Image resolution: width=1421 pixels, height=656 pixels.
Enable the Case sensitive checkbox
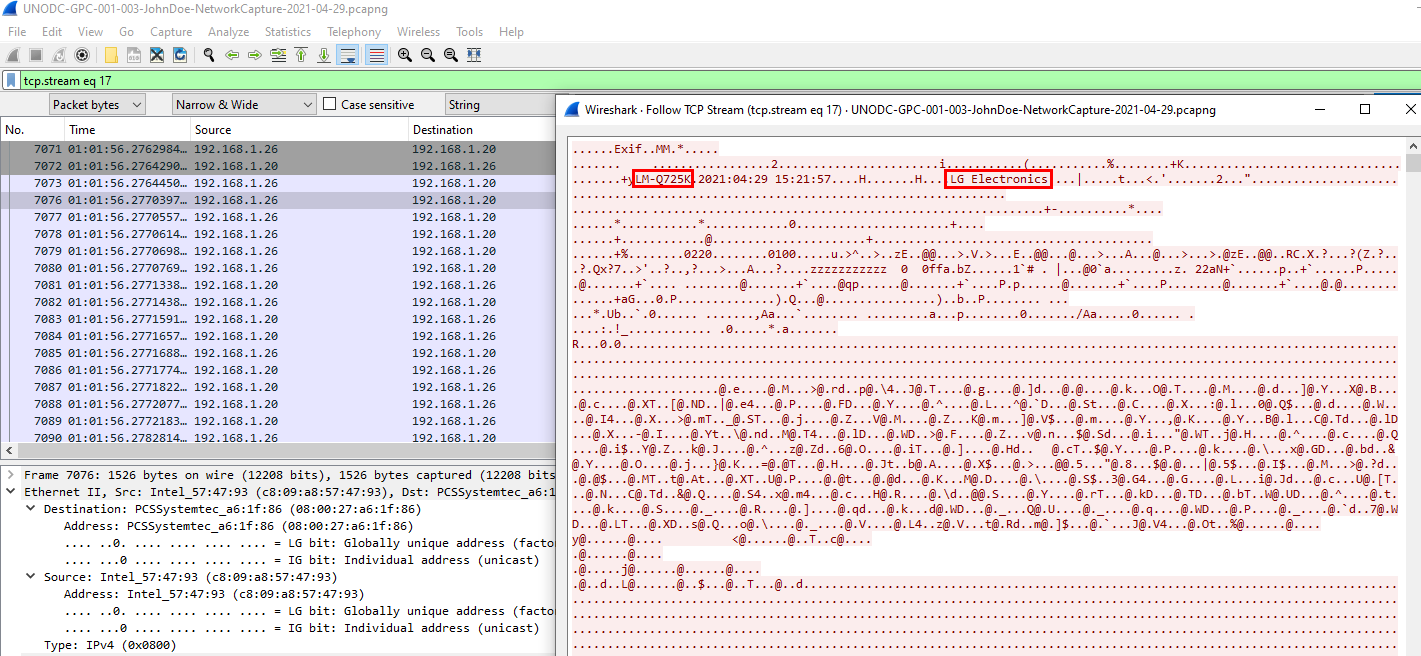(330, 104)
